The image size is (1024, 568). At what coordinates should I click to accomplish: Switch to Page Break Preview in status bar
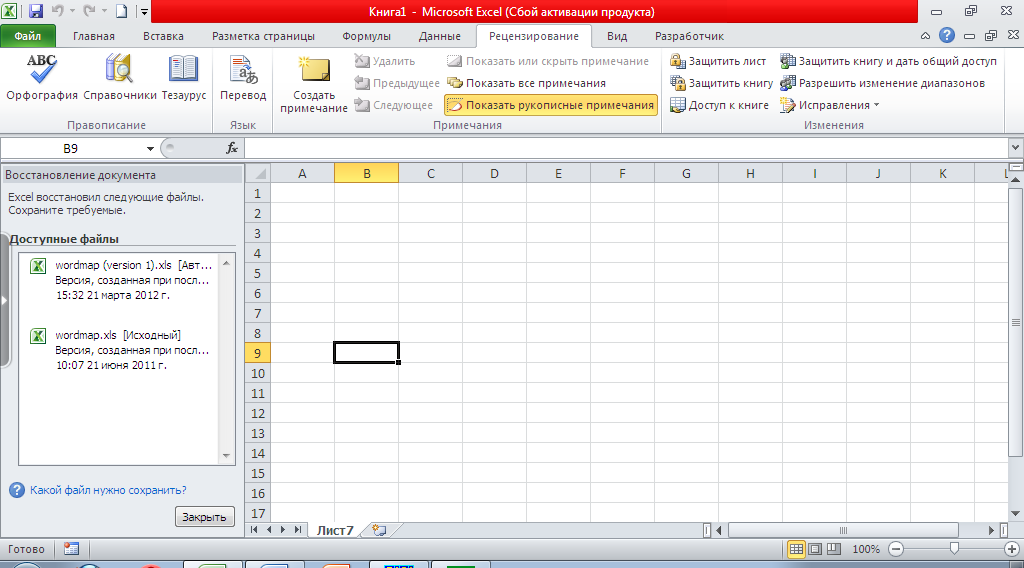[x=834, y=550]
